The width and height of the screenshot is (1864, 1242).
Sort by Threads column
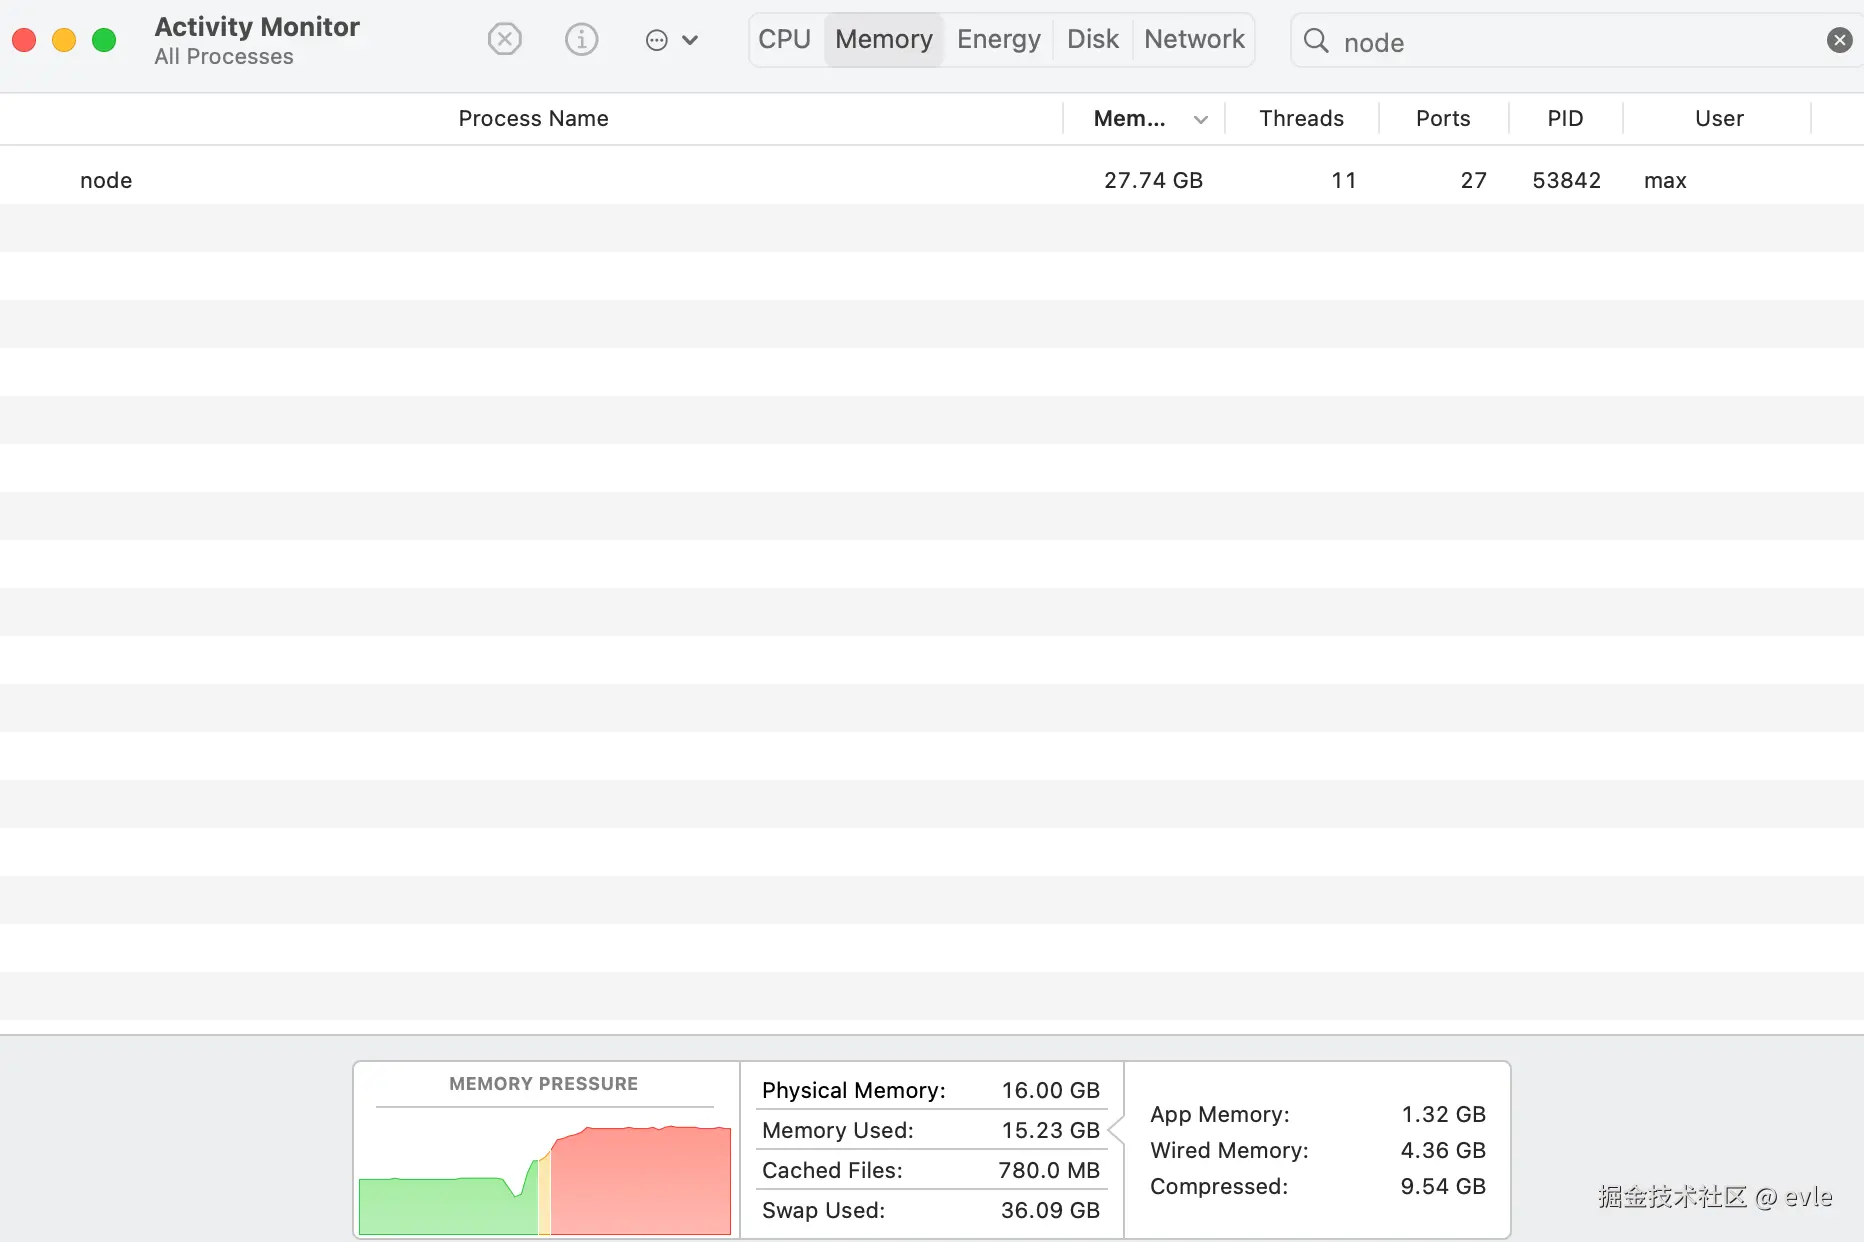point(1302,119)
